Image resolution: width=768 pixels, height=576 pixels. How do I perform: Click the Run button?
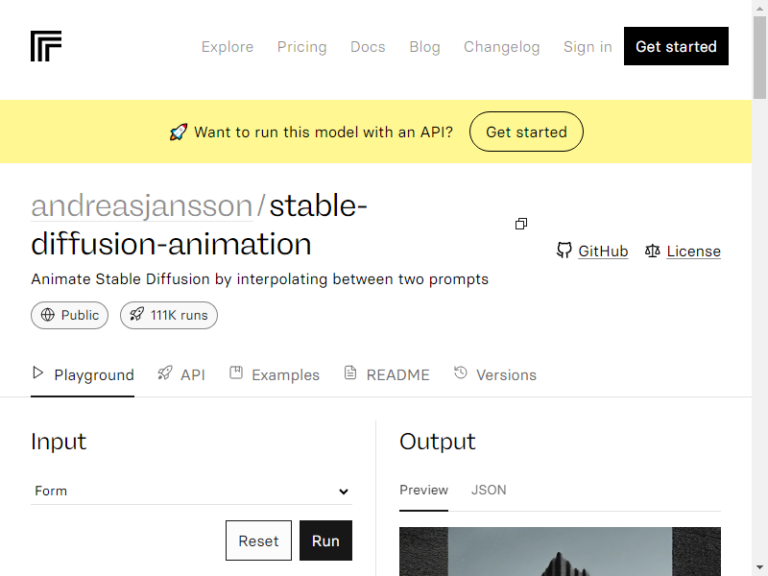326,541
